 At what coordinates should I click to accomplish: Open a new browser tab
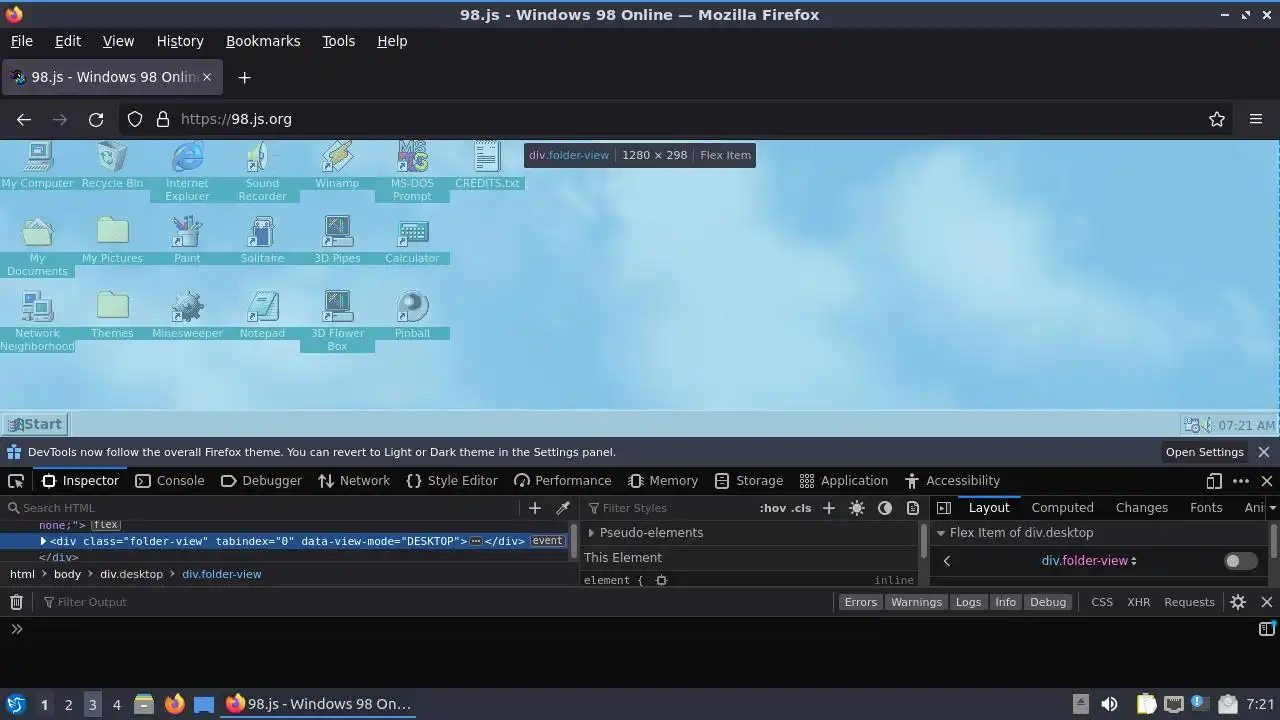244,77
